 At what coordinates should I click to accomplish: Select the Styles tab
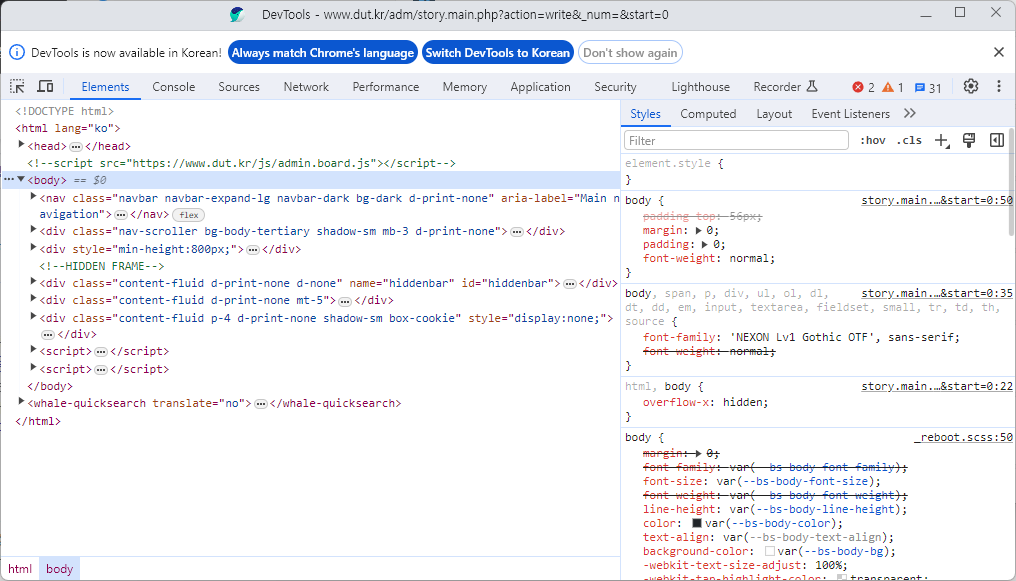point(645,114)
